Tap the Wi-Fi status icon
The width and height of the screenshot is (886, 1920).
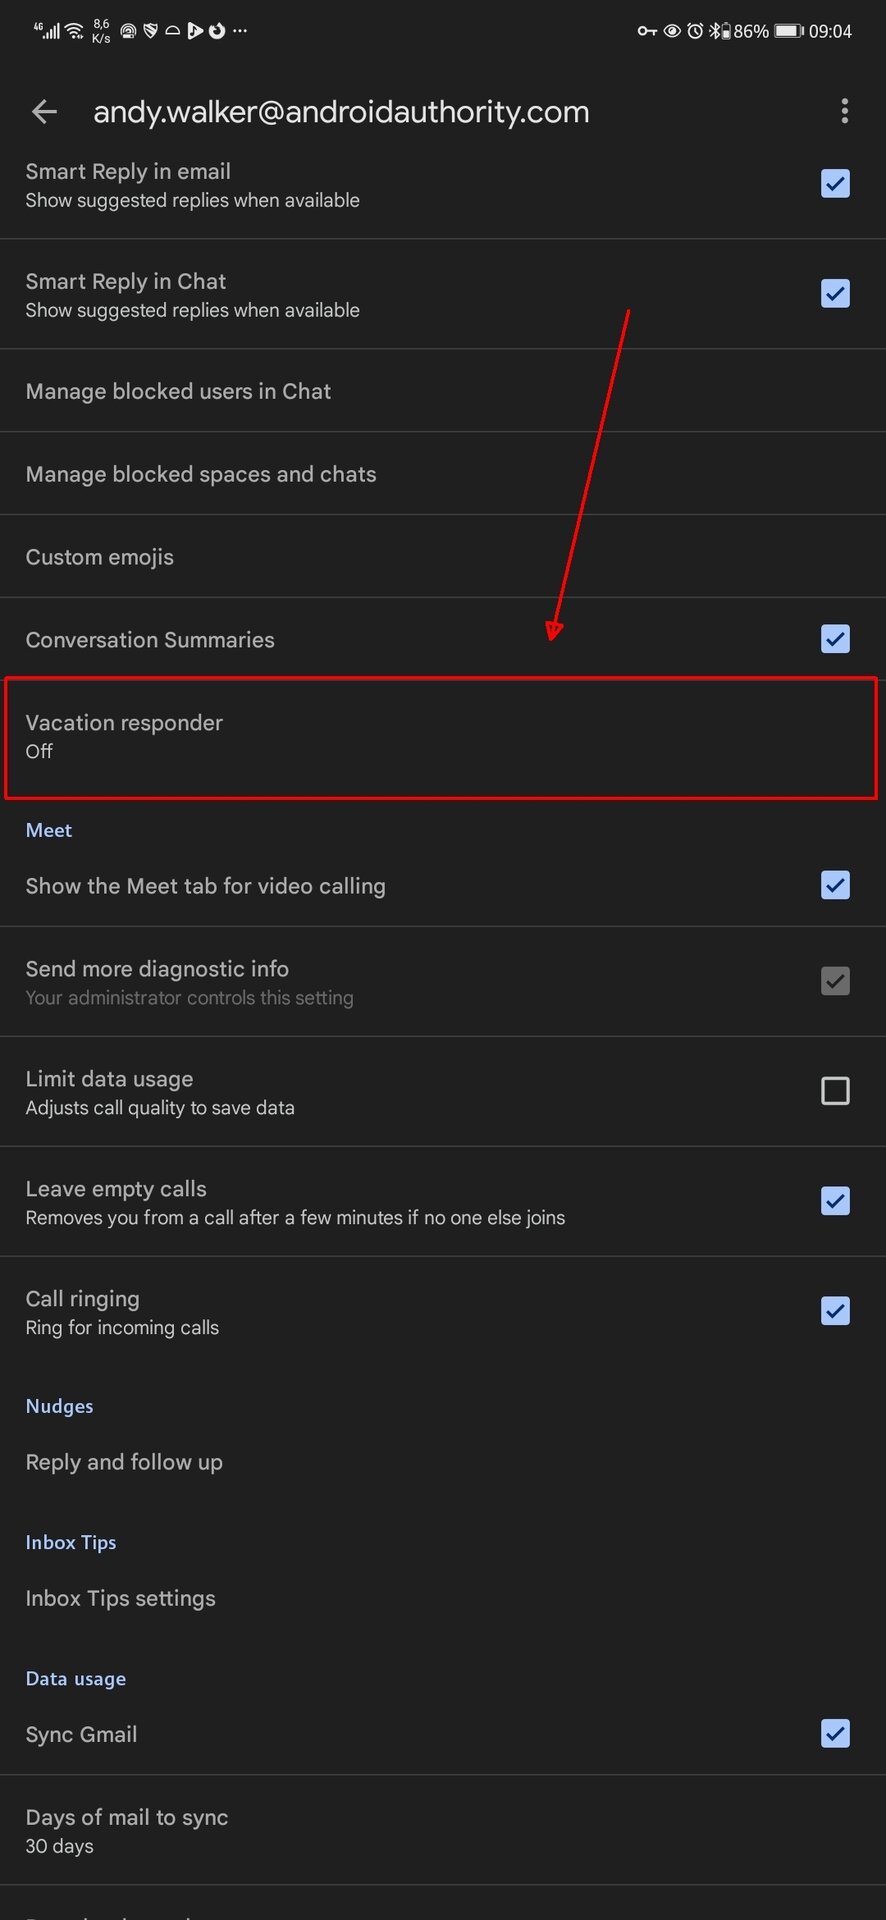[74, 31]
